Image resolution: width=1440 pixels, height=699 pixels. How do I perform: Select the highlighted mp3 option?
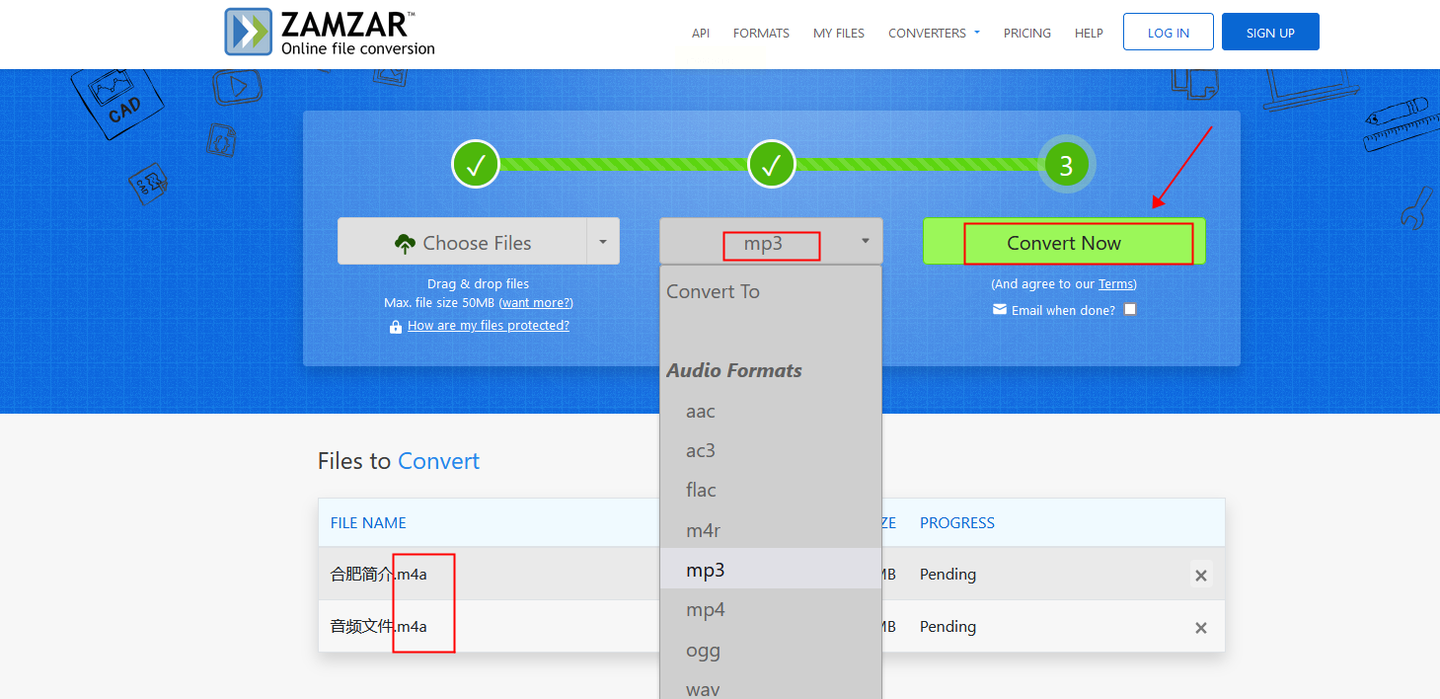(770, 570)
